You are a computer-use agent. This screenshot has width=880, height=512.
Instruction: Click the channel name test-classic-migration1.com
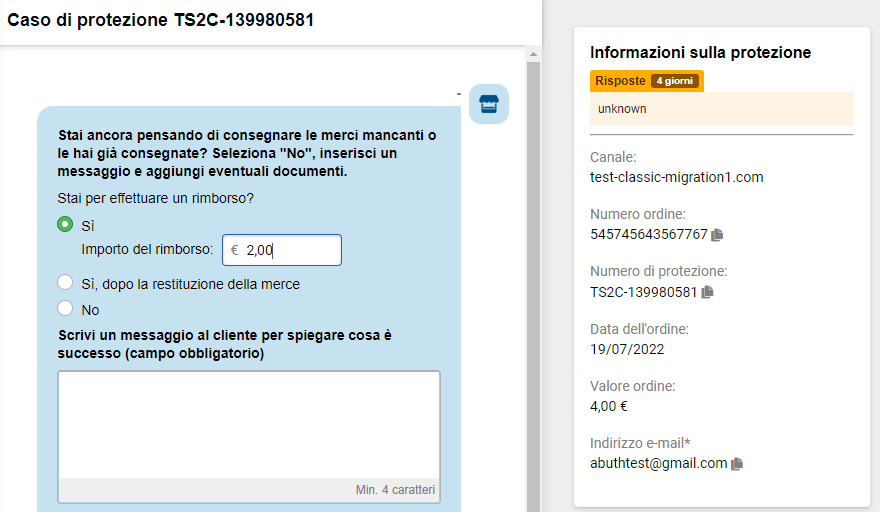click(x=676, y=177)
